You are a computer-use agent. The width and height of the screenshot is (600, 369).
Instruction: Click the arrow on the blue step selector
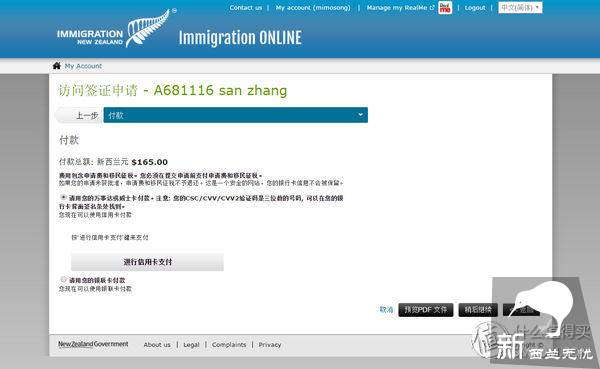click(360, 115)
